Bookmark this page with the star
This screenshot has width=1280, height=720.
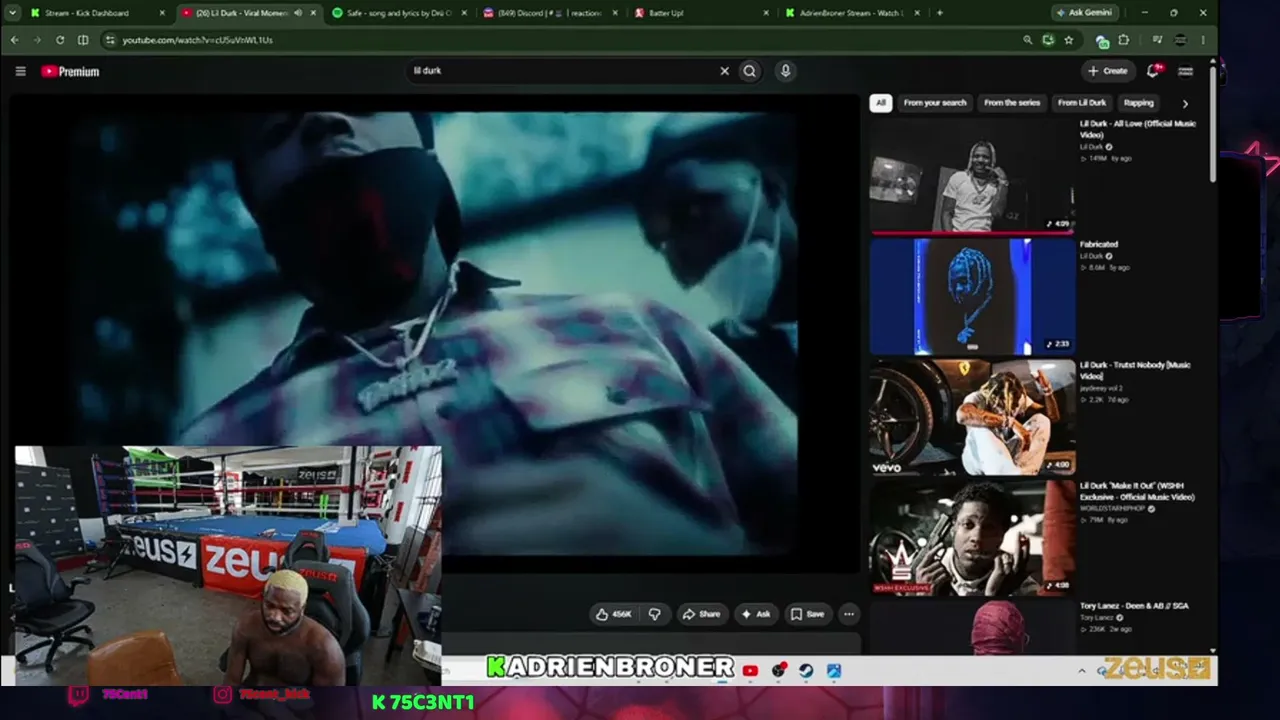coord(1069,40)
